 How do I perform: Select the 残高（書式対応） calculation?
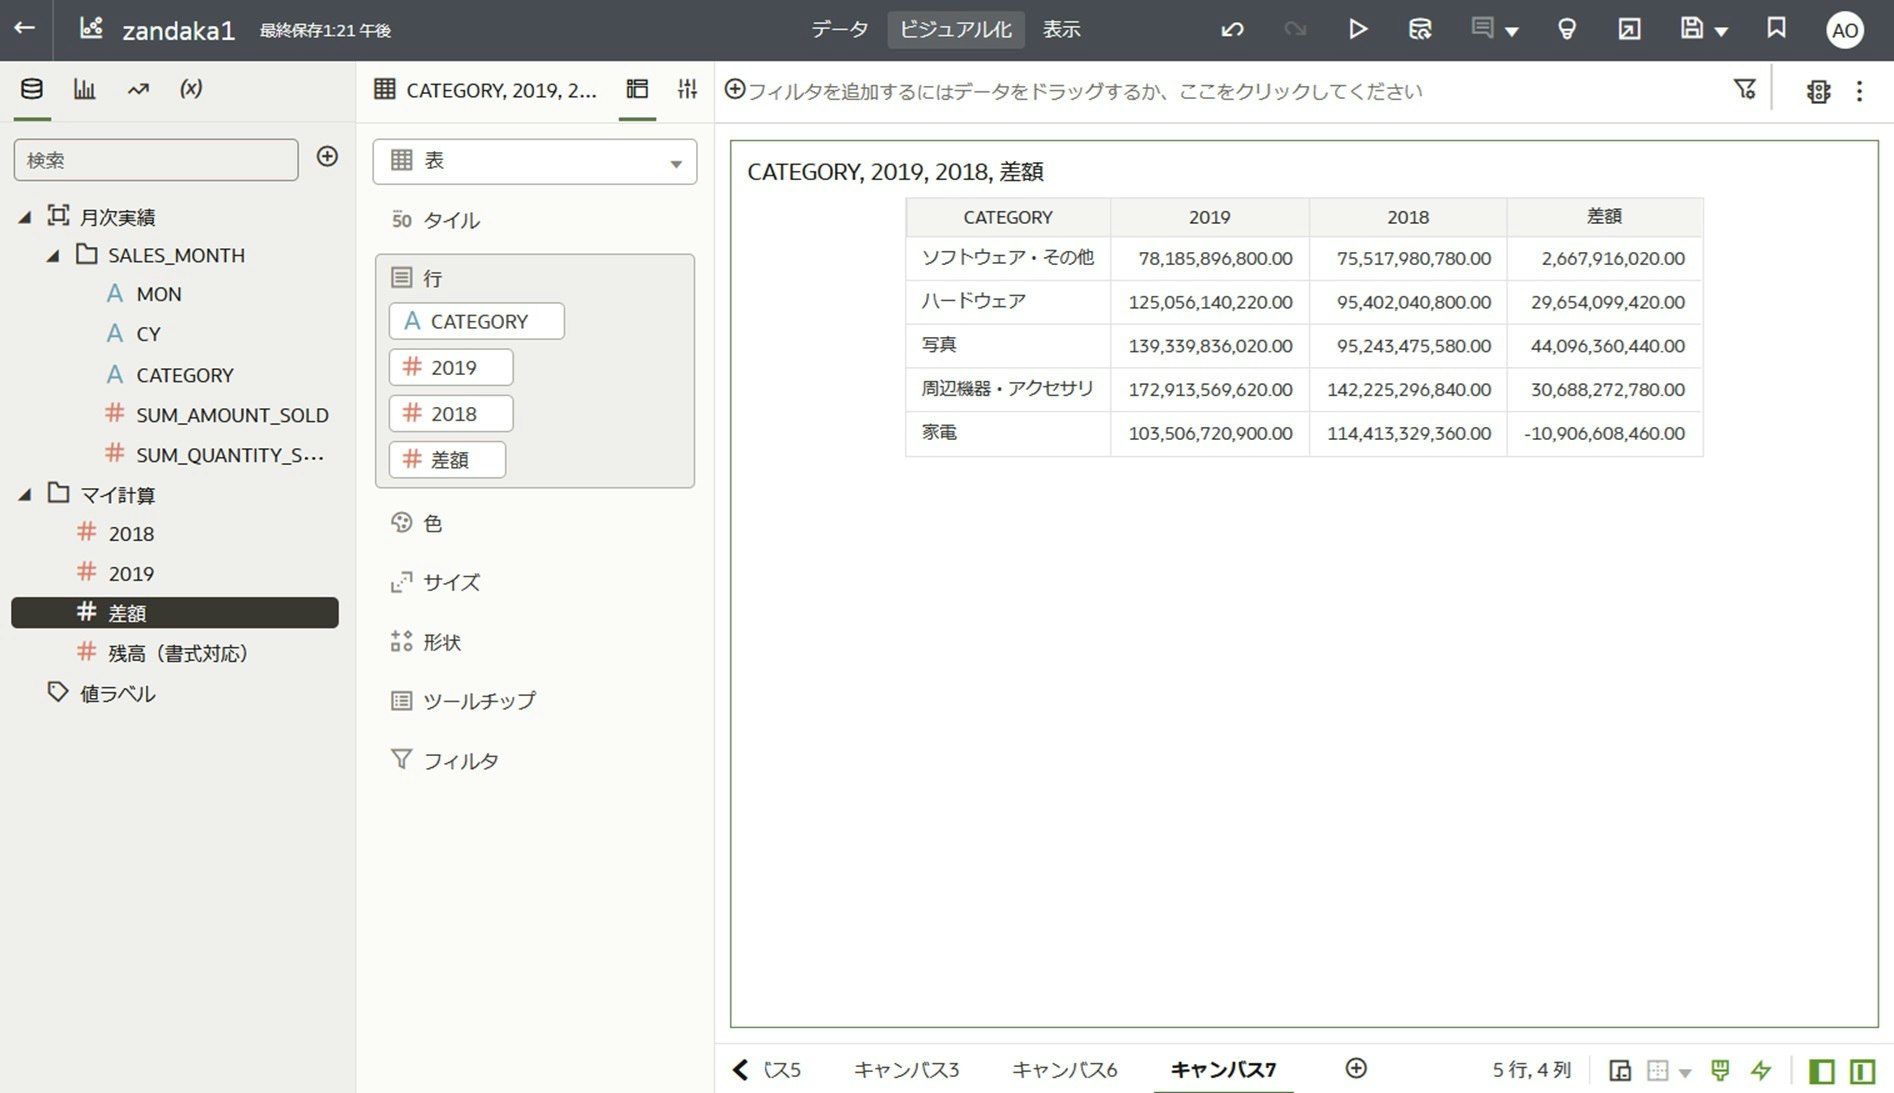(x=177, y=654)
